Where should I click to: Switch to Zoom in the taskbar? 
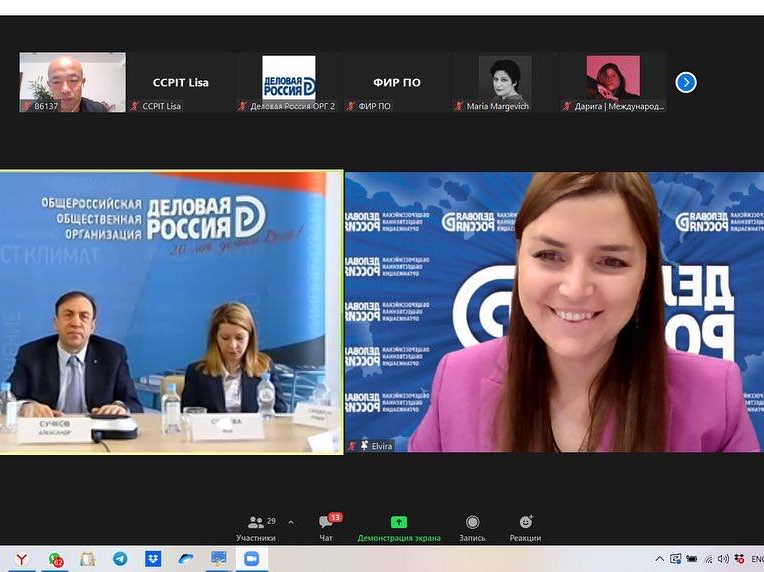click(251, 559)
